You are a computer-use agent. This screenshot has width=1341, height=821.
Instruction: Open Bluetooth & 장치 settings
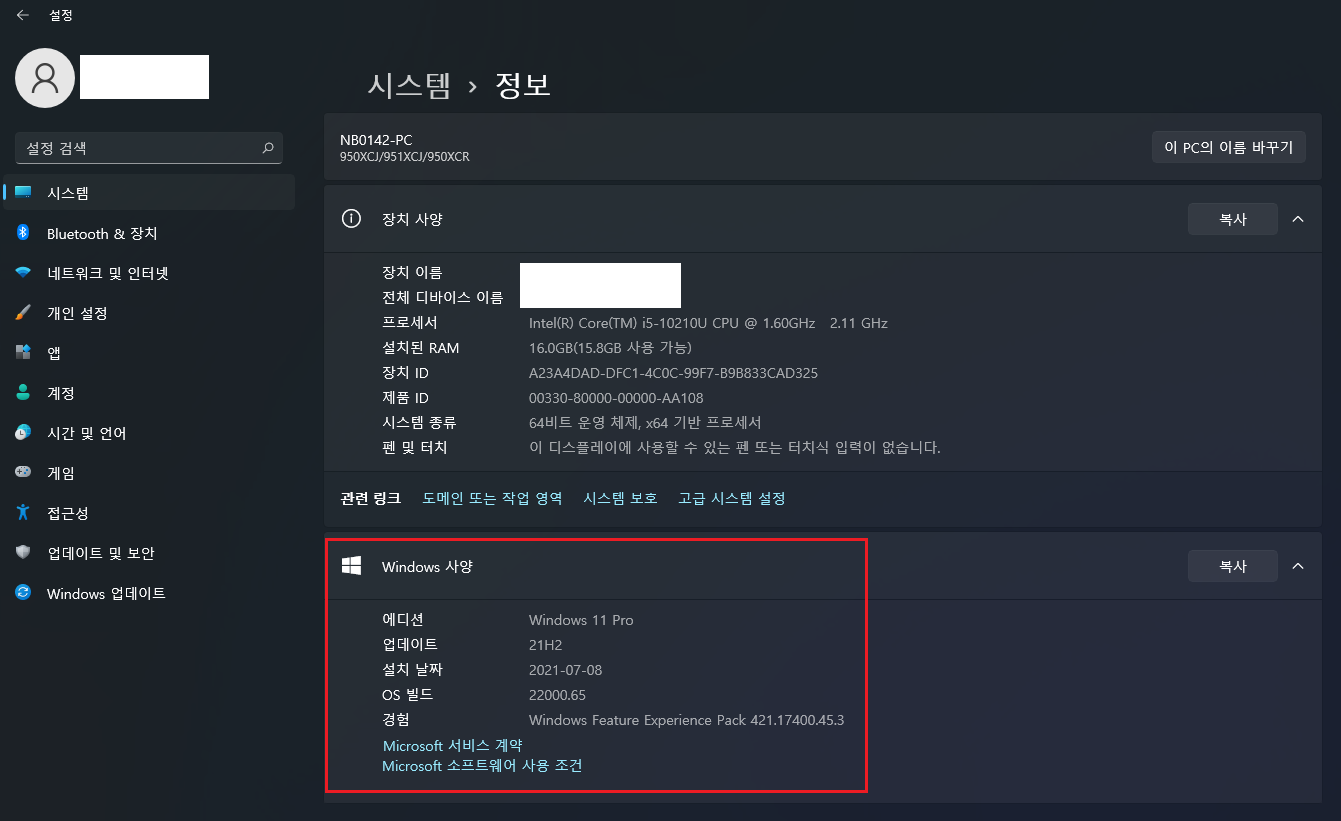coord(149,233)
